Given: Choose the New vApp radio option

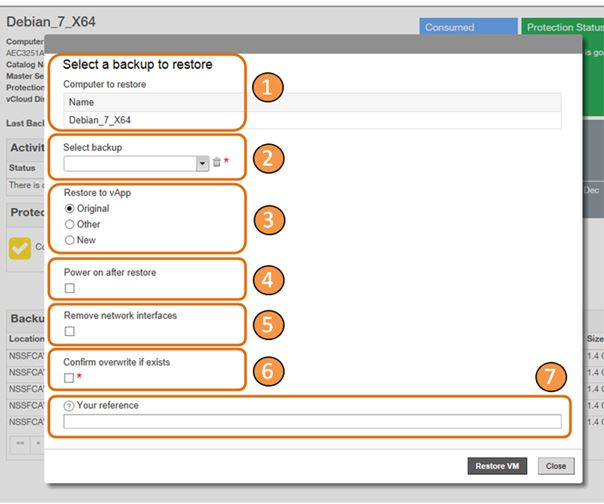Looking at the screenshot, I should point(69,240).
